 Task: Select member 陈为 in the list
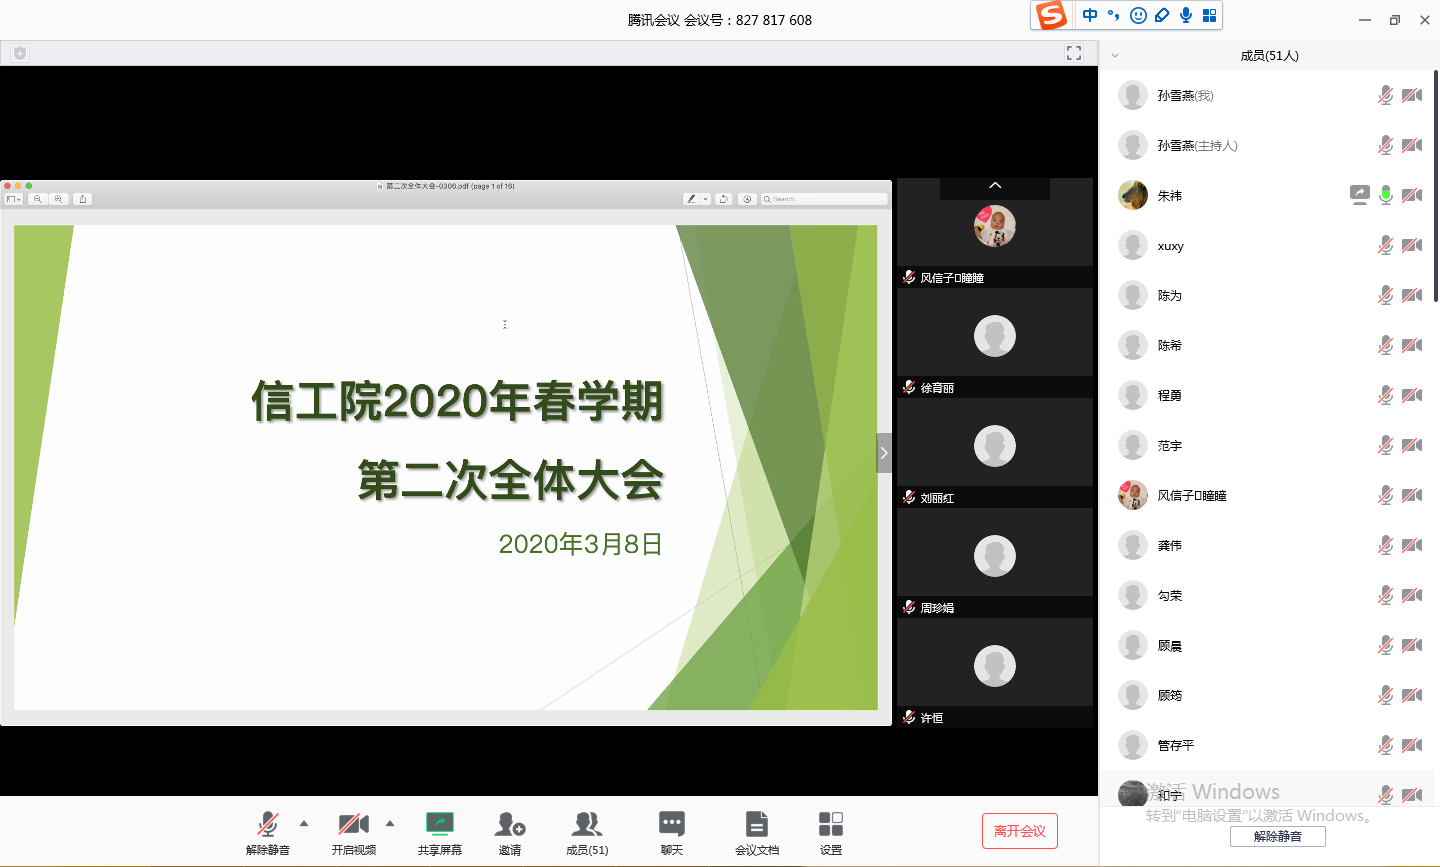[1170, 295]
